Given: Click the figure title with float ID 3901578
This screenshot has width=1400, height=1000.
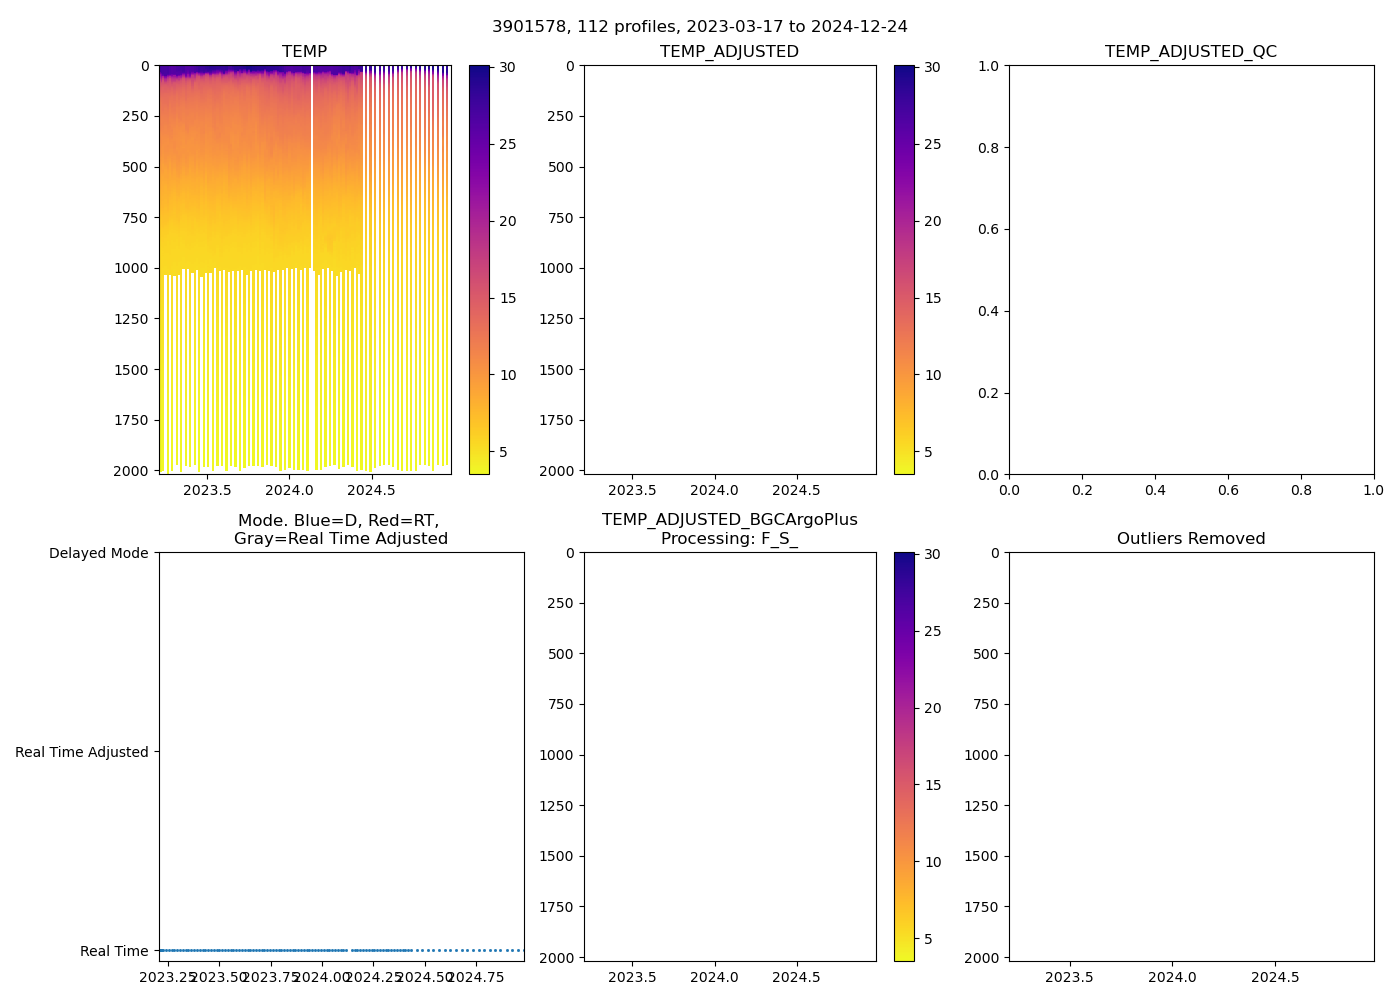Looking at the screenshot, I should pos(699,27).
